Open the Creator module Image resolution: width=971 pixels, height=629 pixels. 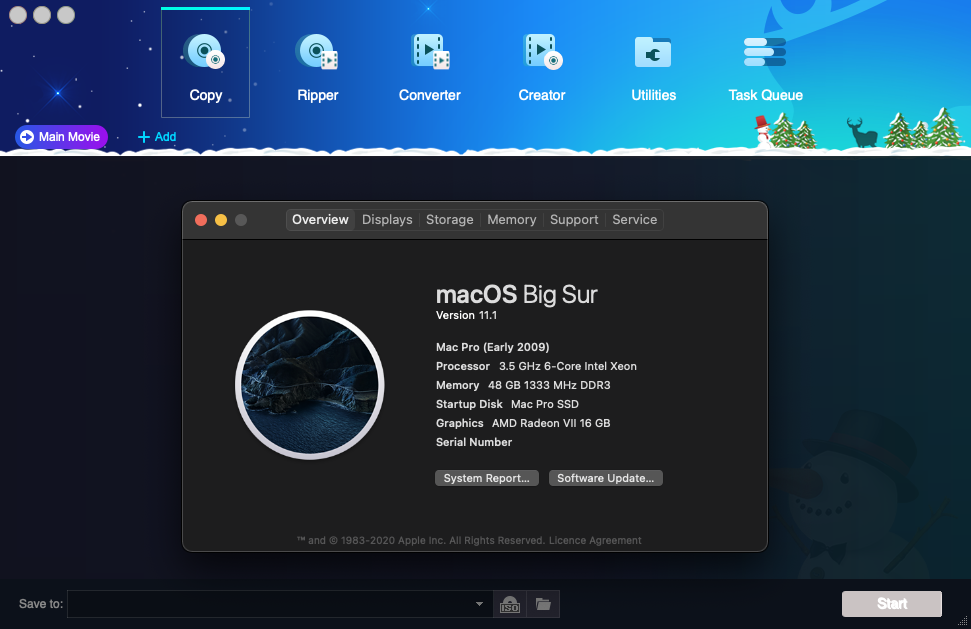[542, 68]
